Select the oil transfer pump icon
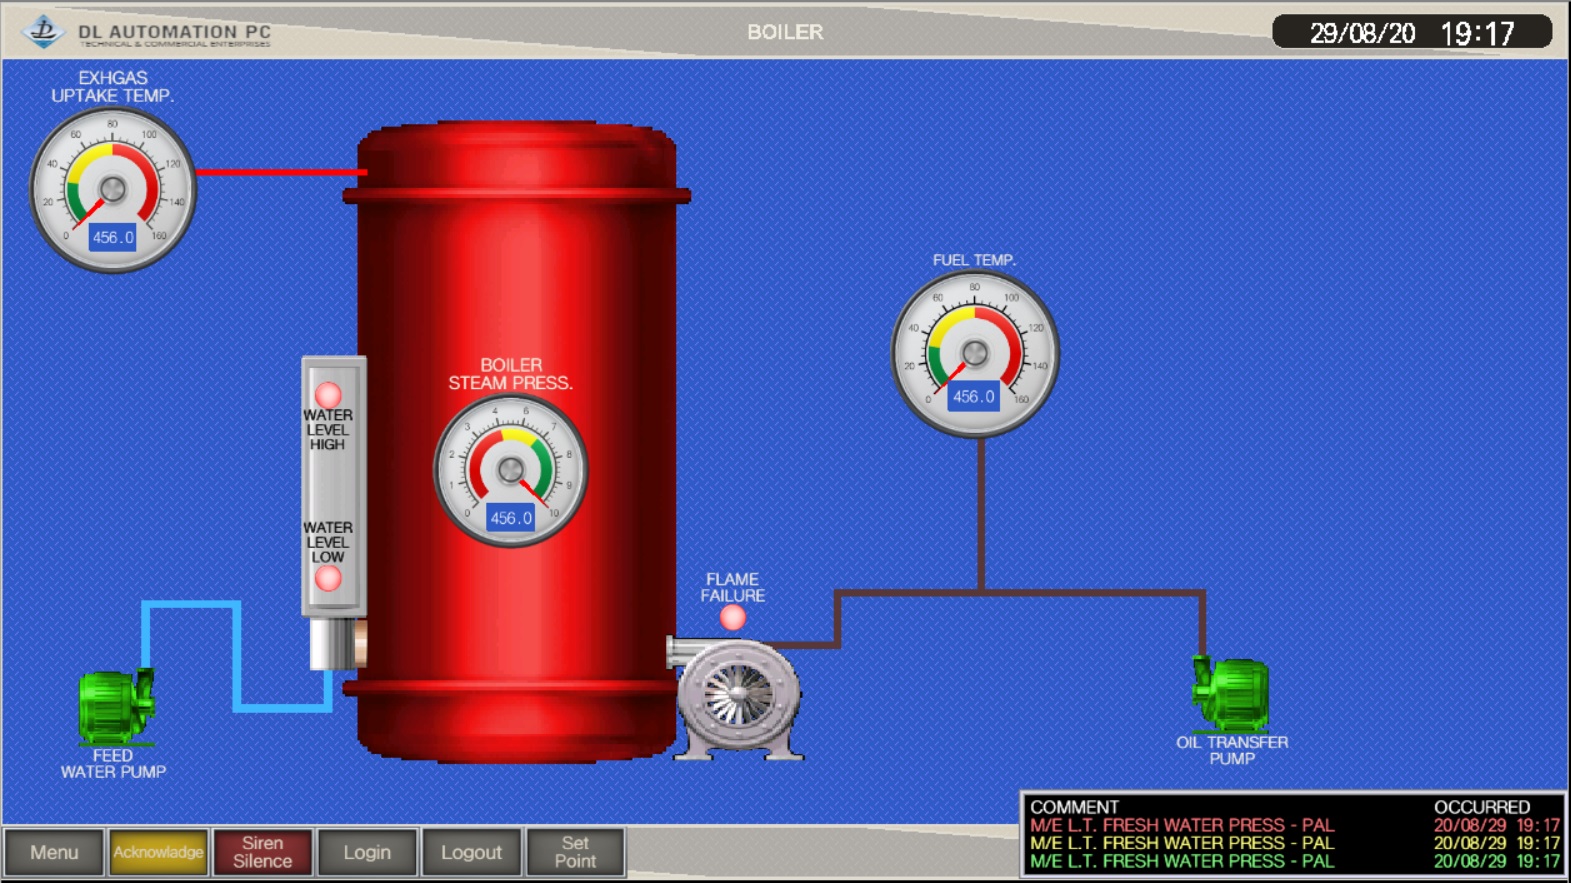1571x883 pixels. [1231, 694]
